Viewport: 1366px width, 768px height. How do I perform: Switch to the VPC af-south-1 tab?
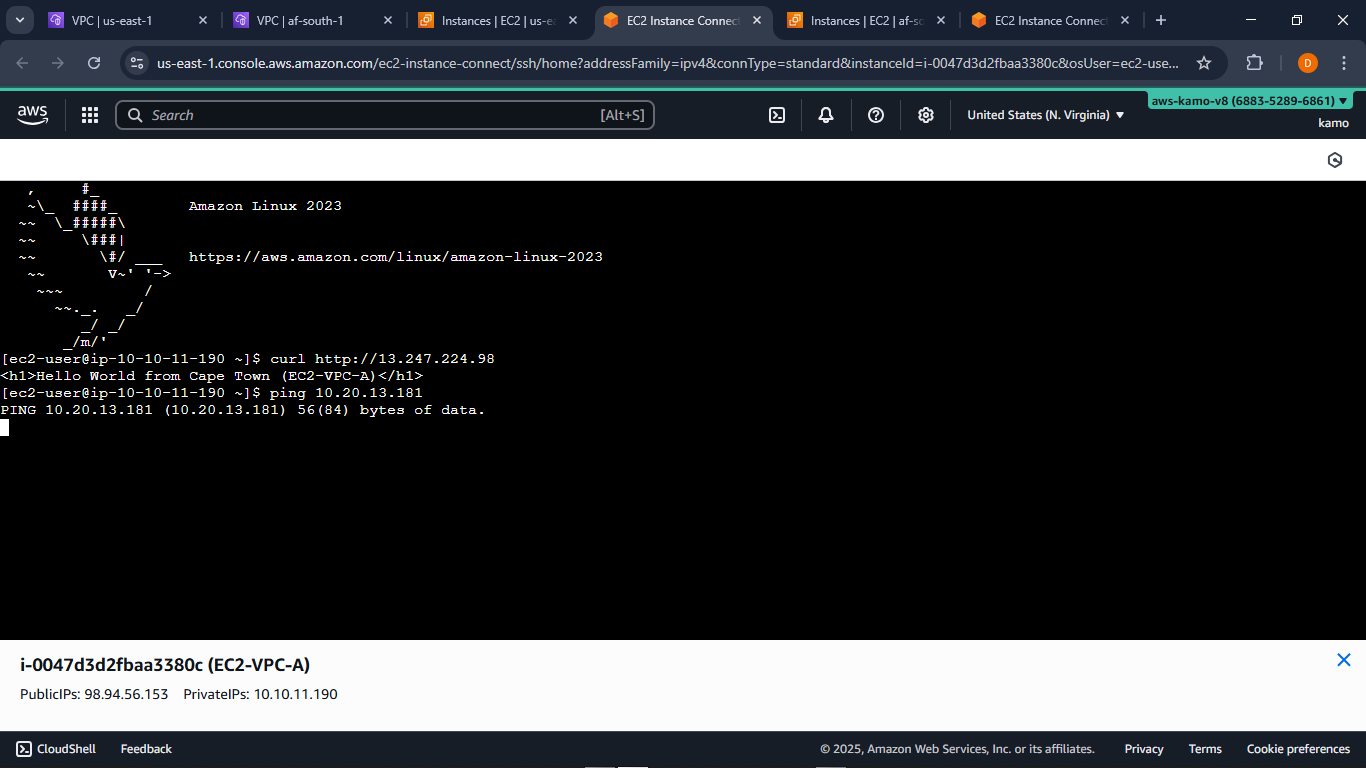tap(300, 19)
